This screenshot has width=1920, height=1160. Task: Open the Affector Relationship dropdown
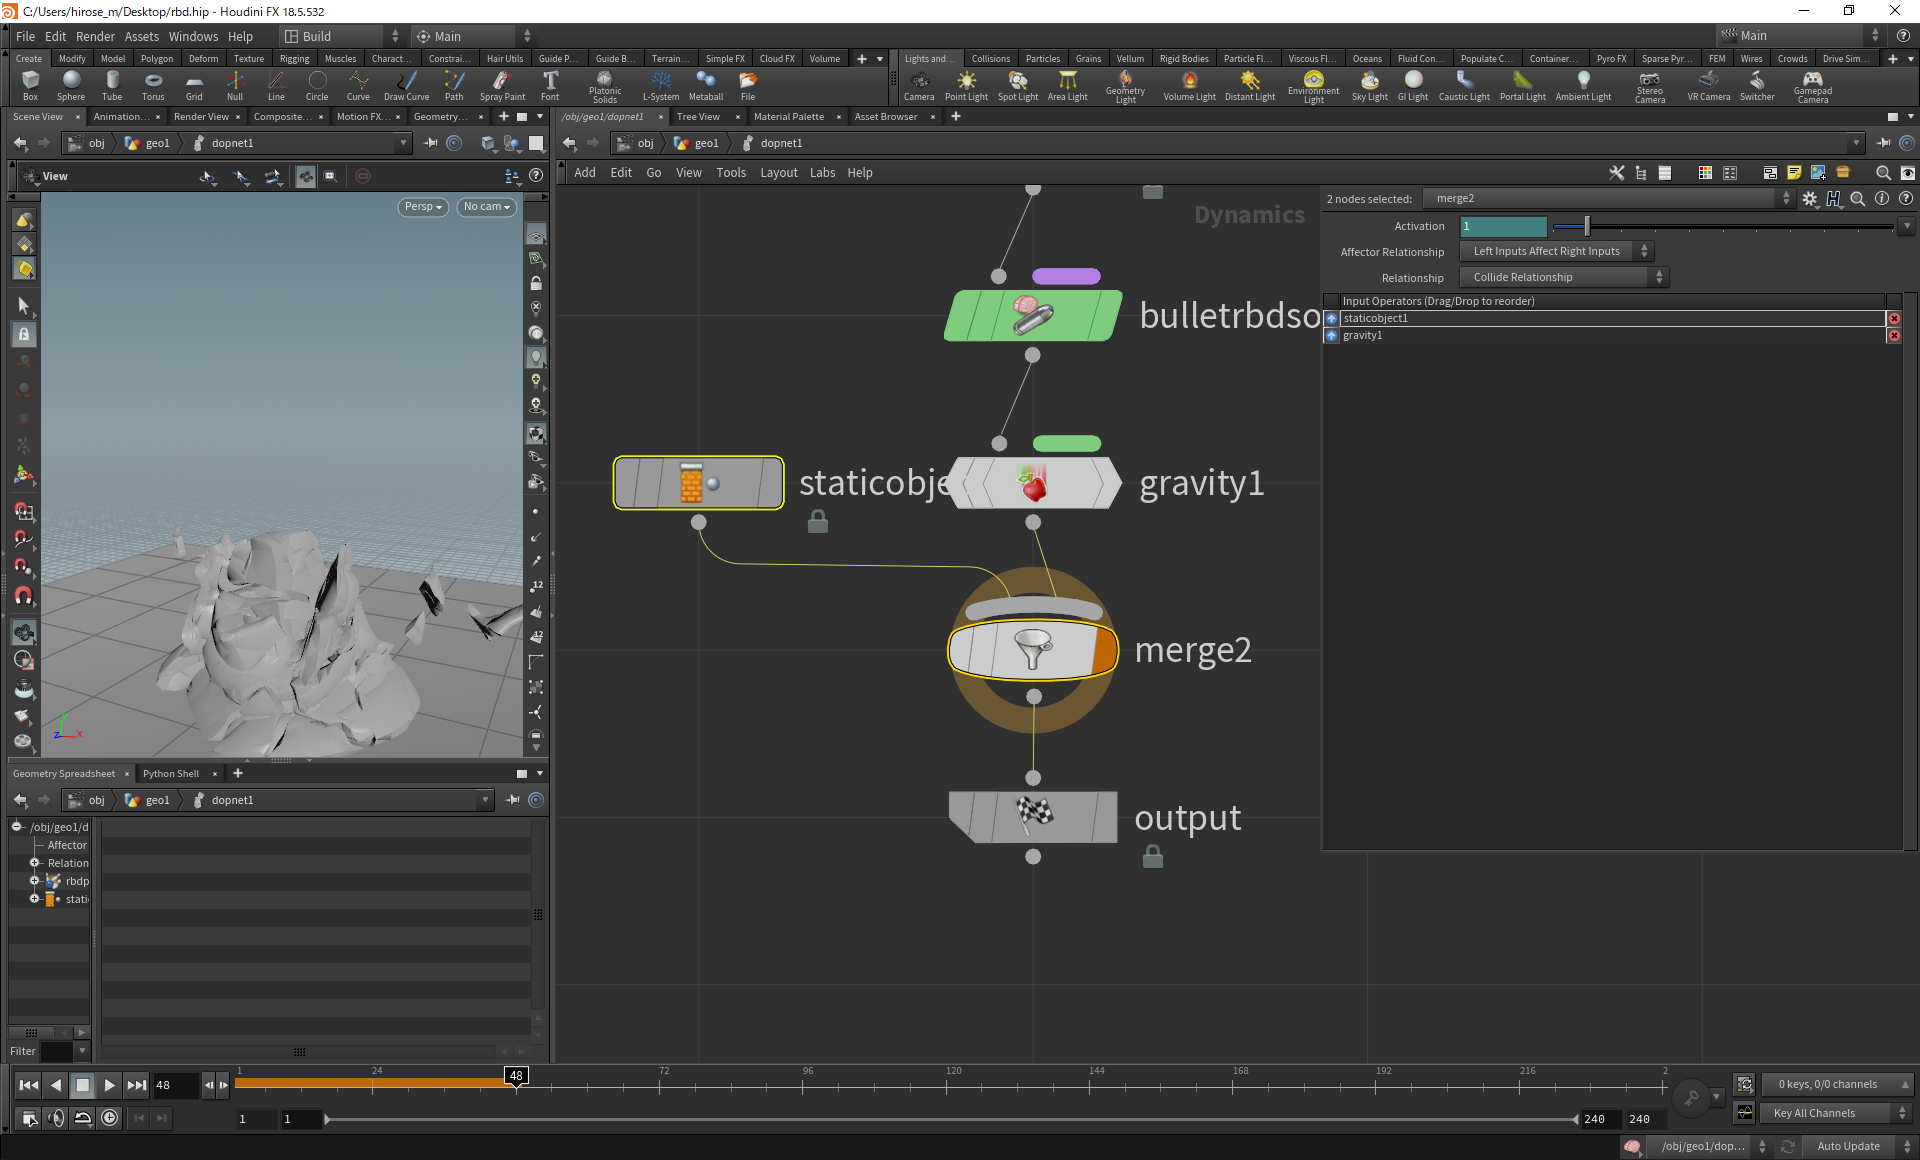pyautogui.click(x=1557, y=252)
